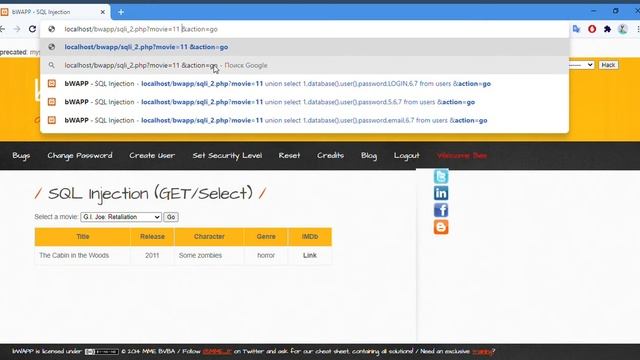
Task: Click the genre cell 'horror'
Action: point(266,256)
